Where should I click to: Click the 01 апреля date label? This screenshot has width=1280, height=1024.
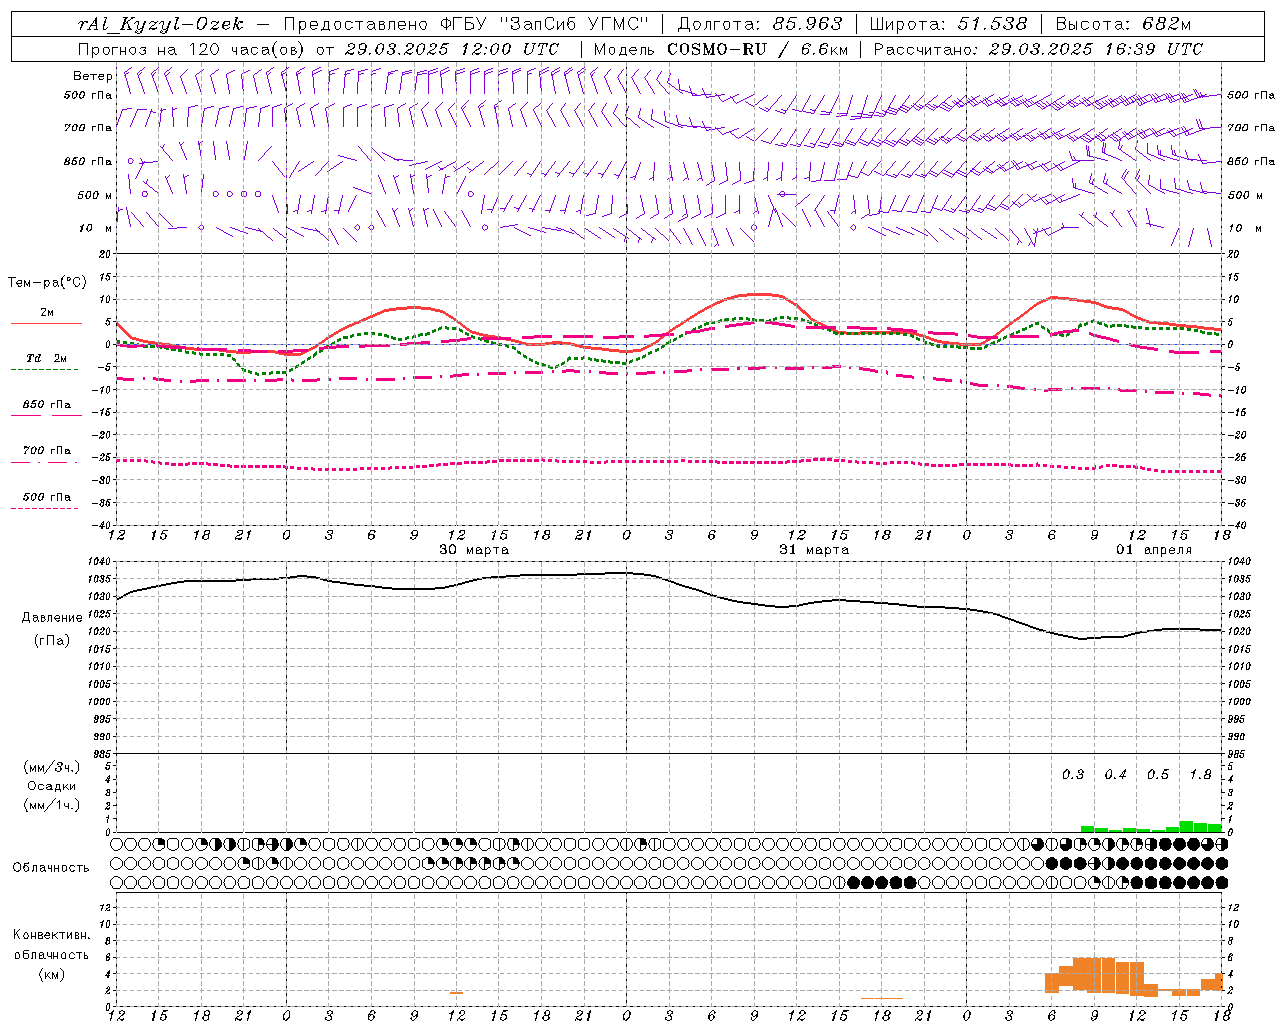[x=1154, y=550]
